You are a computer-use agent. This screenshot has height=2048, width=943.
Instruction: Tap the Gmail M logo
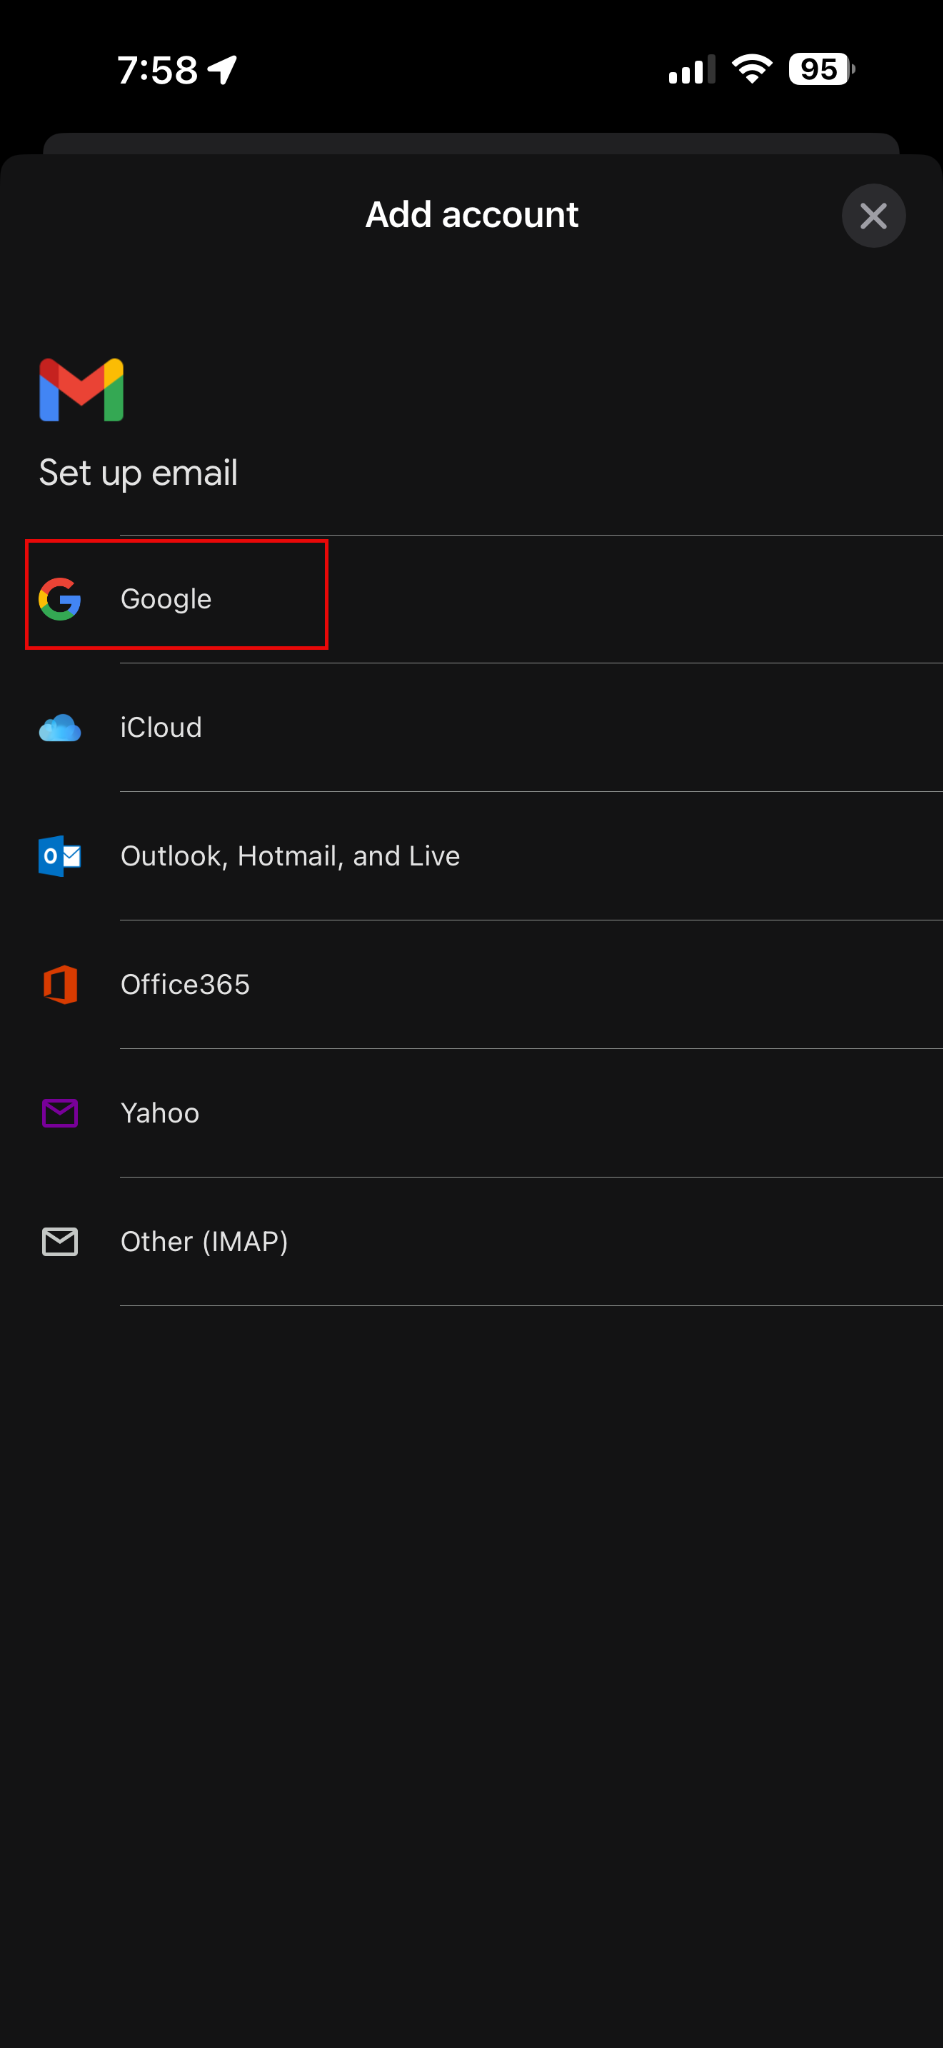(x=81, y=390)
